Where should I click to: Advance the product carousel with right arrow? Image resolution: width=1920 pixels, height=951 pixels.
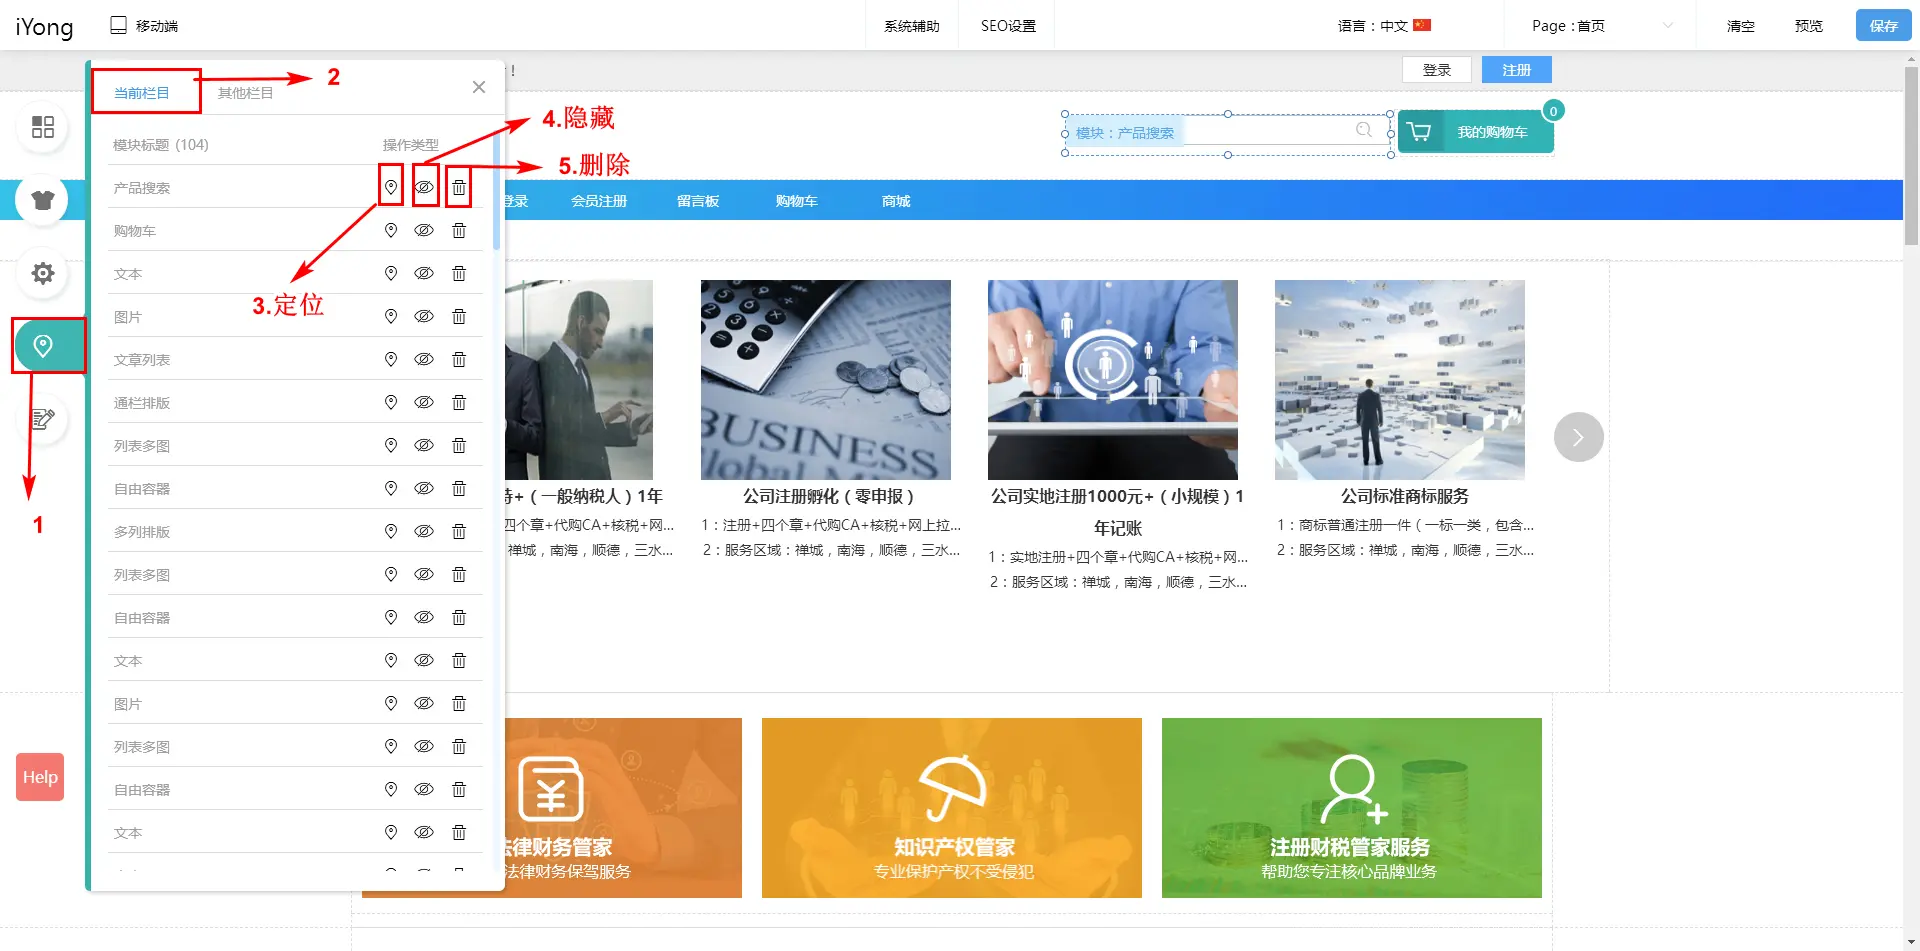(1578, 437)
